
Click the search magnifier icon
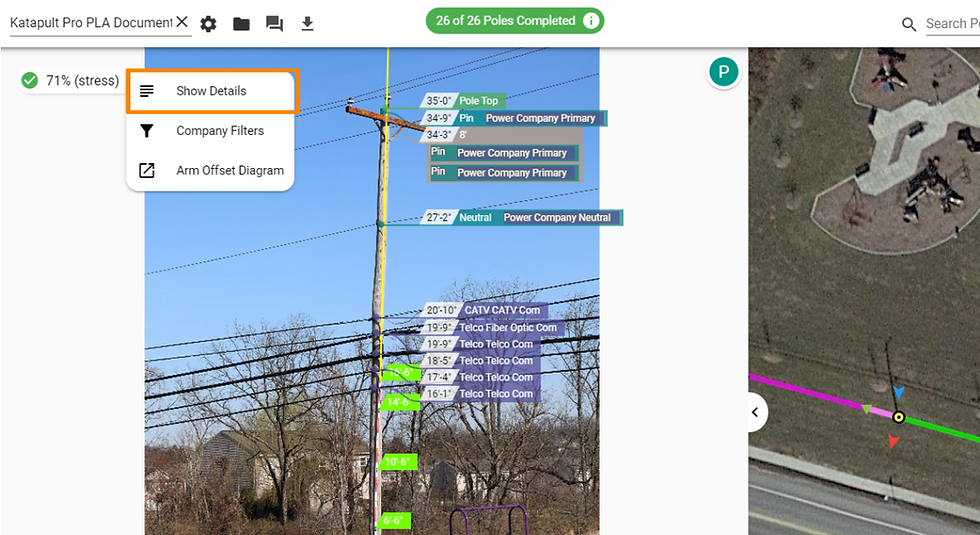pyautogui.click(x=909, y=24)
